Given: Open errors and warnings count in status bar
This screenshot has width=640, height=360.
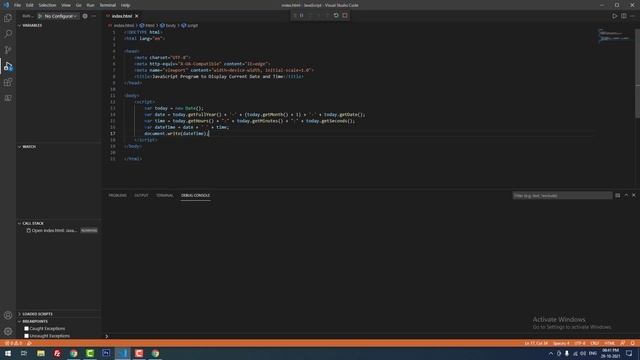Looking at the screenshot, I should (13, 343).
